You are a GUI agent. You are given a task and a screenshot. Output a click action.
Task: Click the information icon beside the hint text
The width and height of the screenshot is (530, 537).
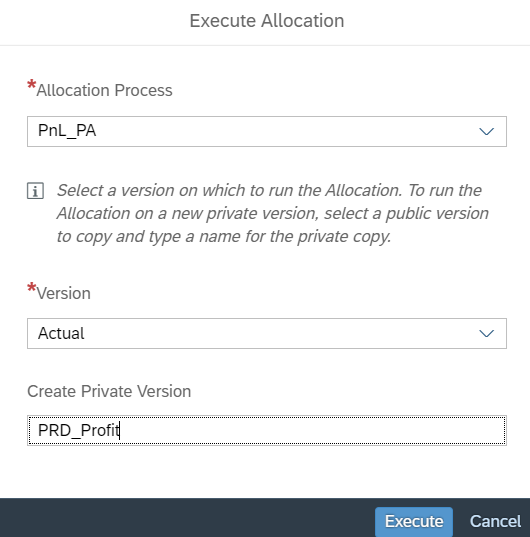(x=35, y=191)
